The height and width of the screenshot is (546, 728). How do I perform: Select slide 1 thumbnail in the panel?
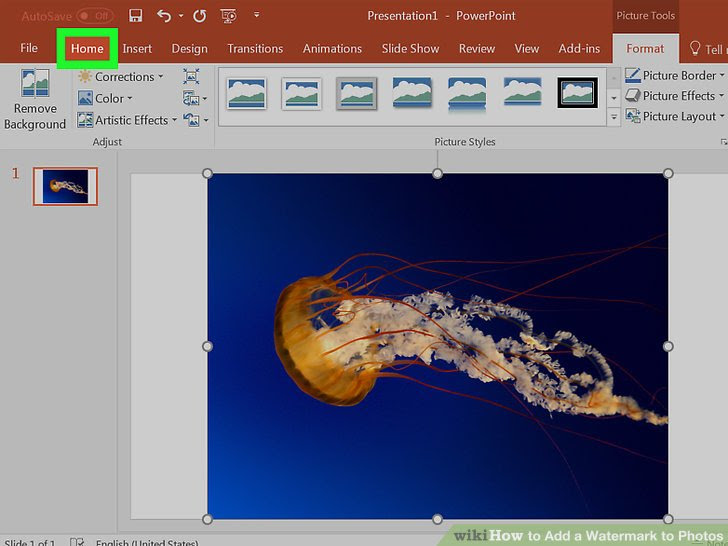tap(65, 186)
